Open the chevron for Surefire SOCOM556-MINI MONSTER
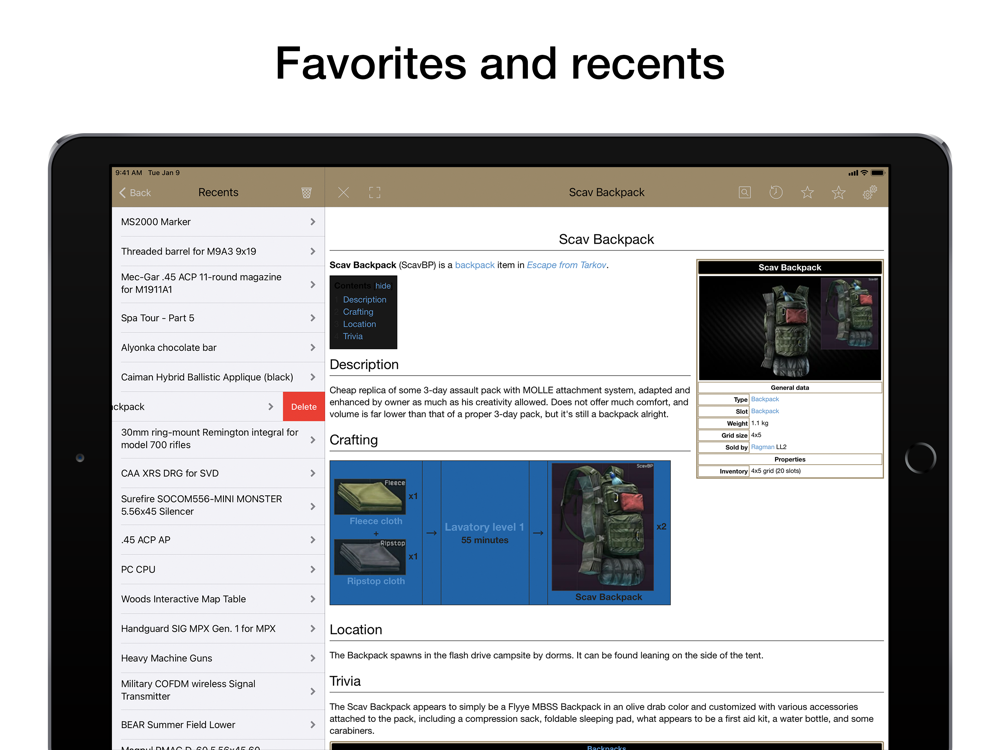This screenshot has width=1000, height=750. point(312,506)
